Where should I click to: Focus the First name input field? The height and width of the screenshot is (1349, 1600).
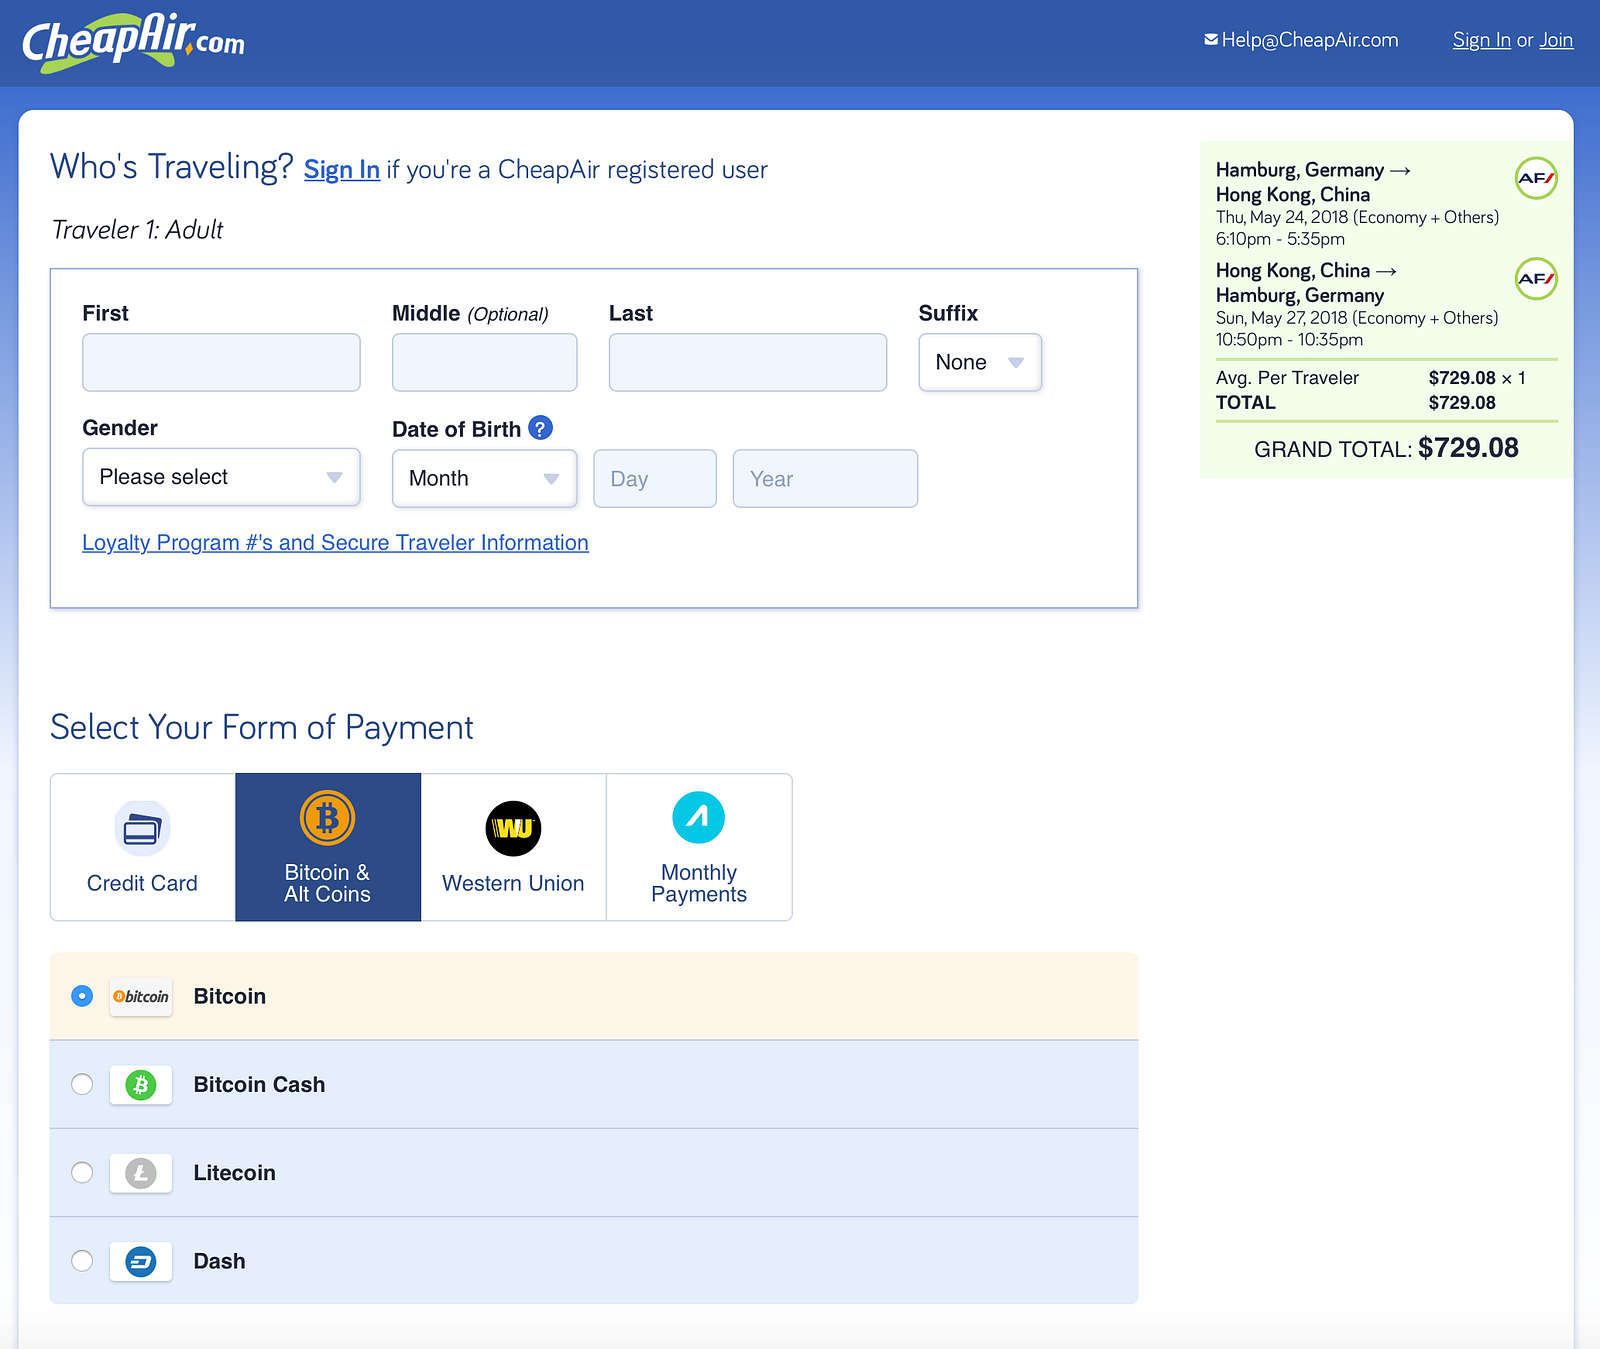221,362
